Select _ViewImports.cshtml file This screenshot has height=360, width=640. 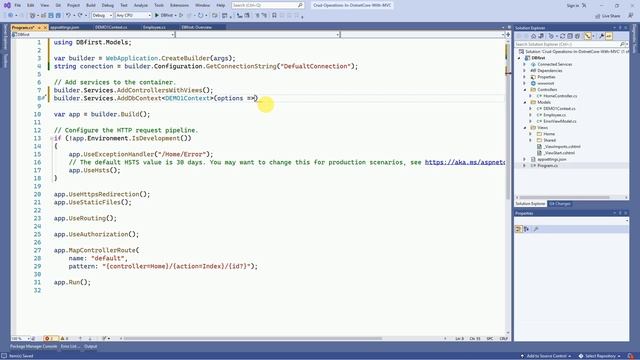click(562, 147)
